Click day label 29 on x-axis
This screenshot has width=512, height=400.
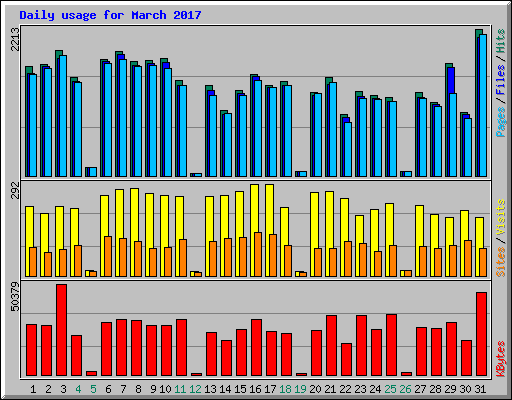(x=450, y=389)
